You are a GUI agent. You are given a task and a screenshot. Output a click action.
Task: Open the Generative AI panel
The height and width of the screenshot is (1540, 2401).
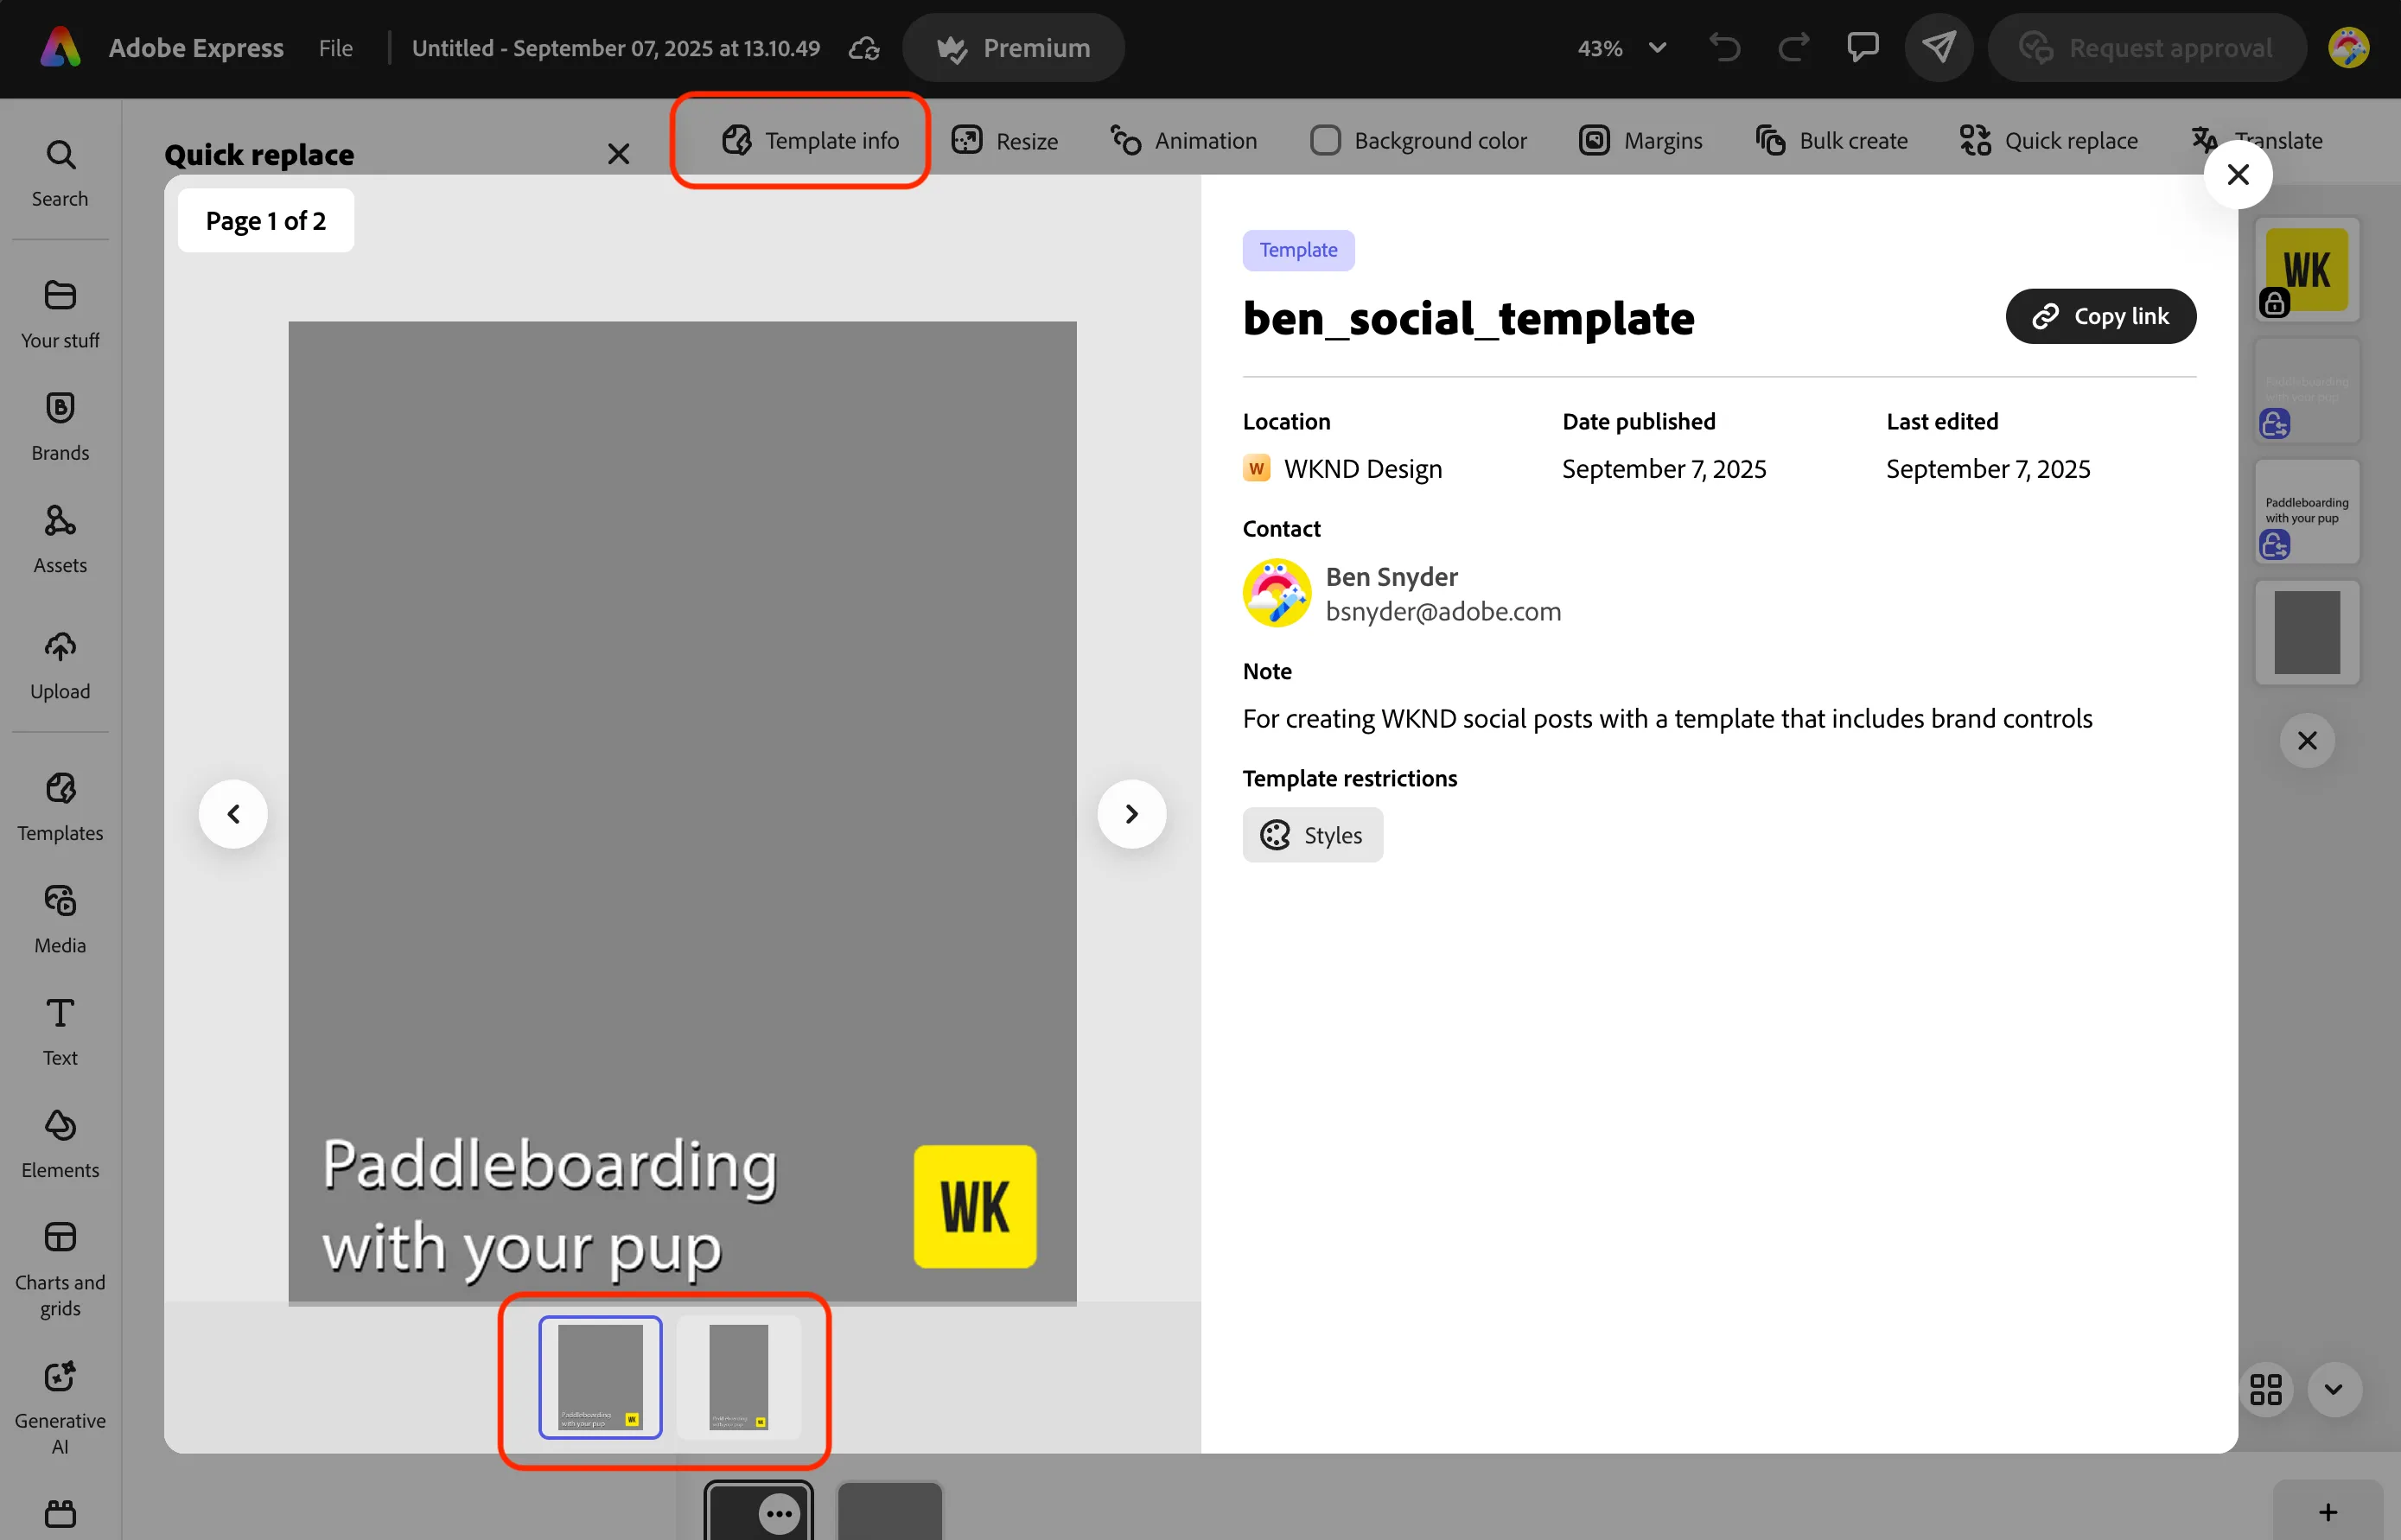(60, 1407)
